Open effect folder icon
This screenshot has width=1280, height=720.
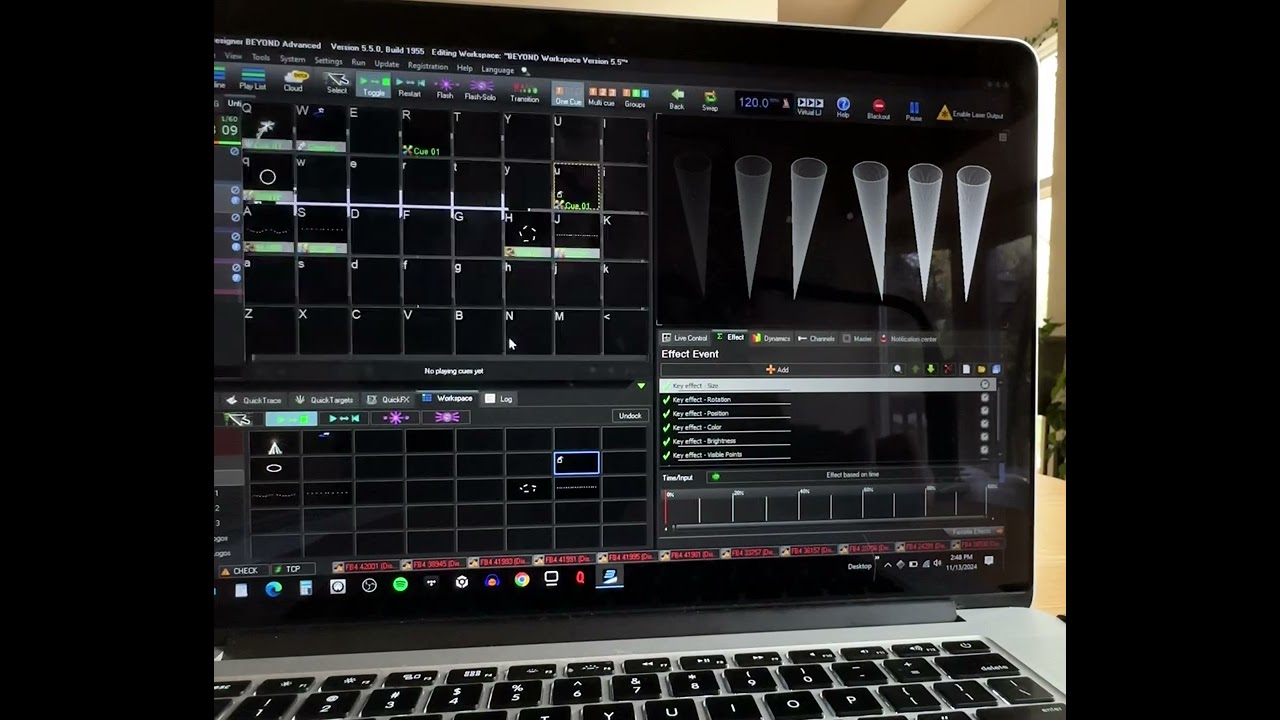click(x=981, y=369)
